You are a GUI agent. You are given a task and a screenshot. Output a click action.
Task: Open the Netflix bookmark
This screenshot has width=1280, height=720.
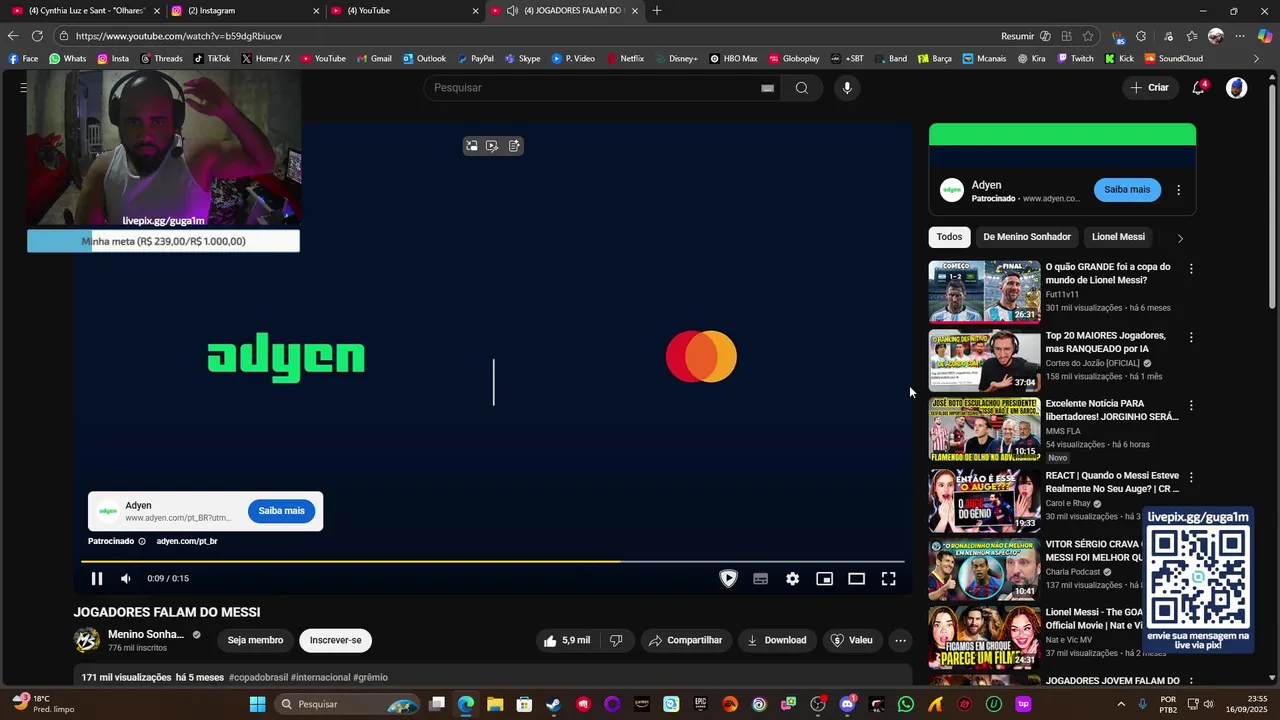coord(625,59)
